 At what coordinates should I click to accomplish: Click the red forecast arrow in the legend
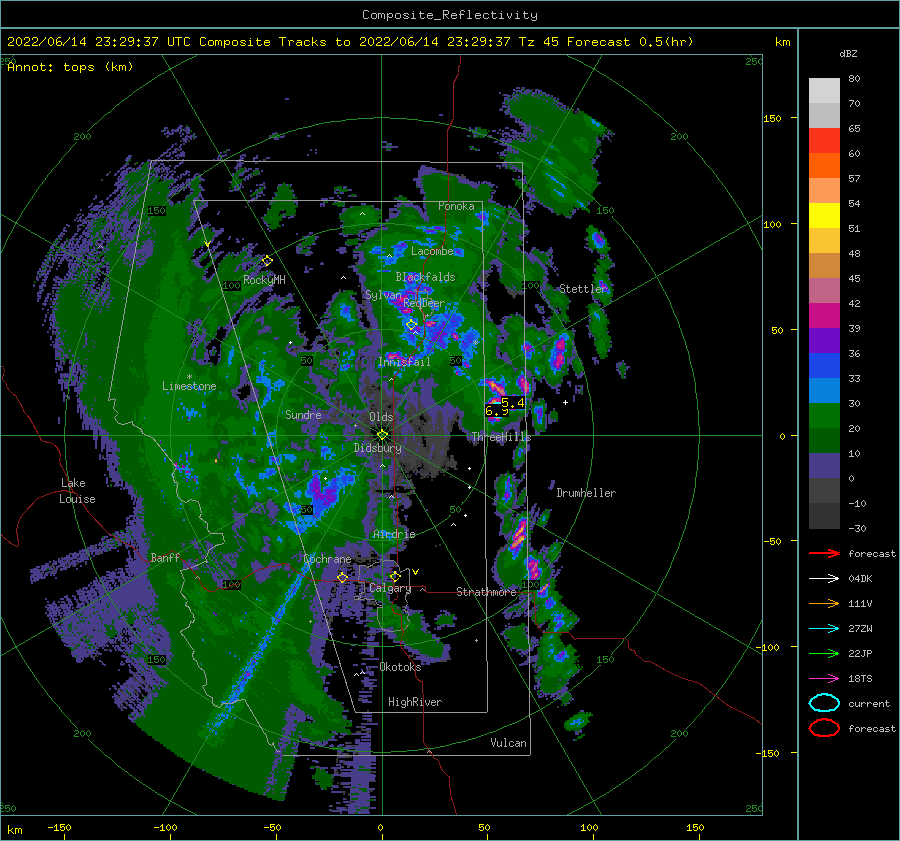pos(824,553)
